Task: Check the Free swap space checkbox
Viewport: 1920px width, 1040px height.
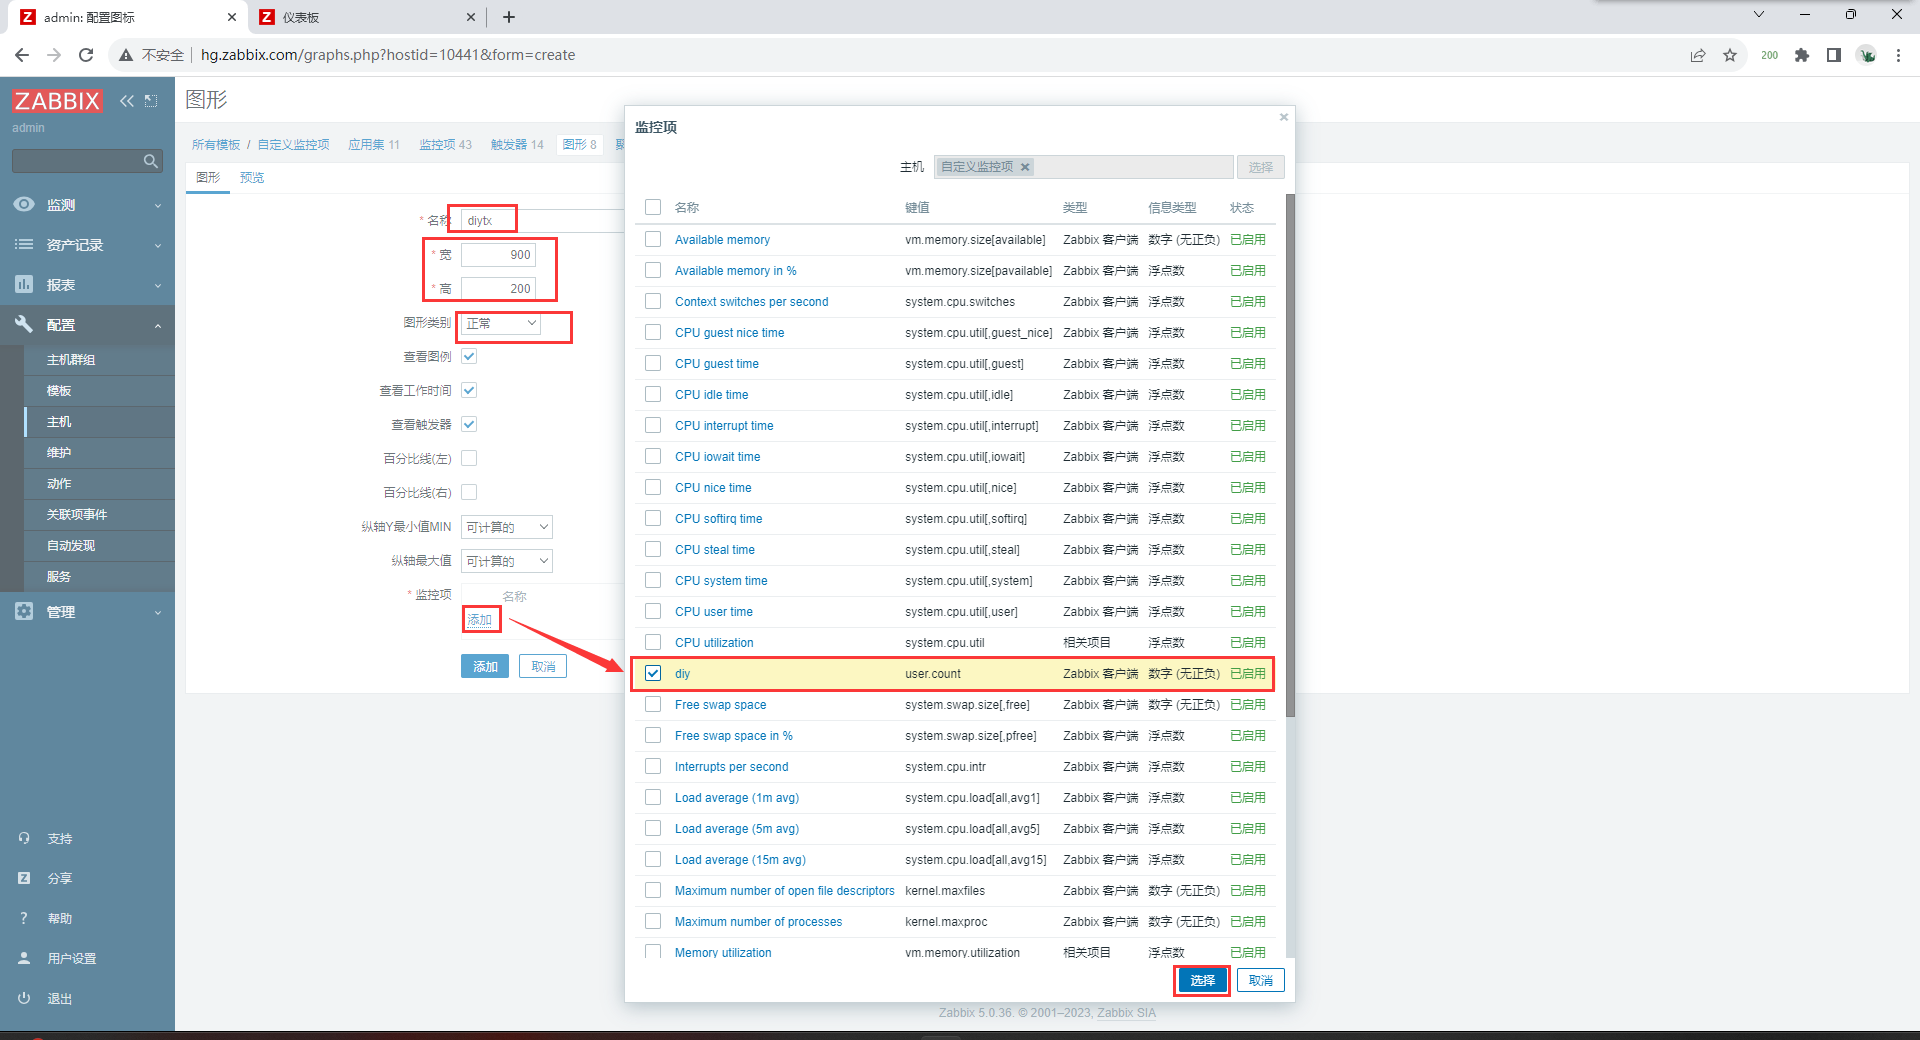Action: click(653, 704)
